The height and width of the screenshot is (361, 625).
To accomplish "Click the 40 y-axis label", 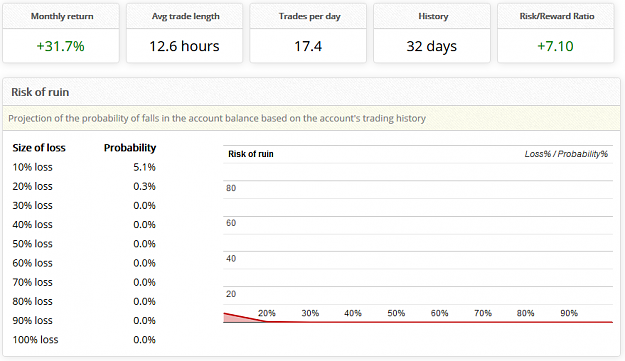I will pyautogui.click(x=231, y=259).
